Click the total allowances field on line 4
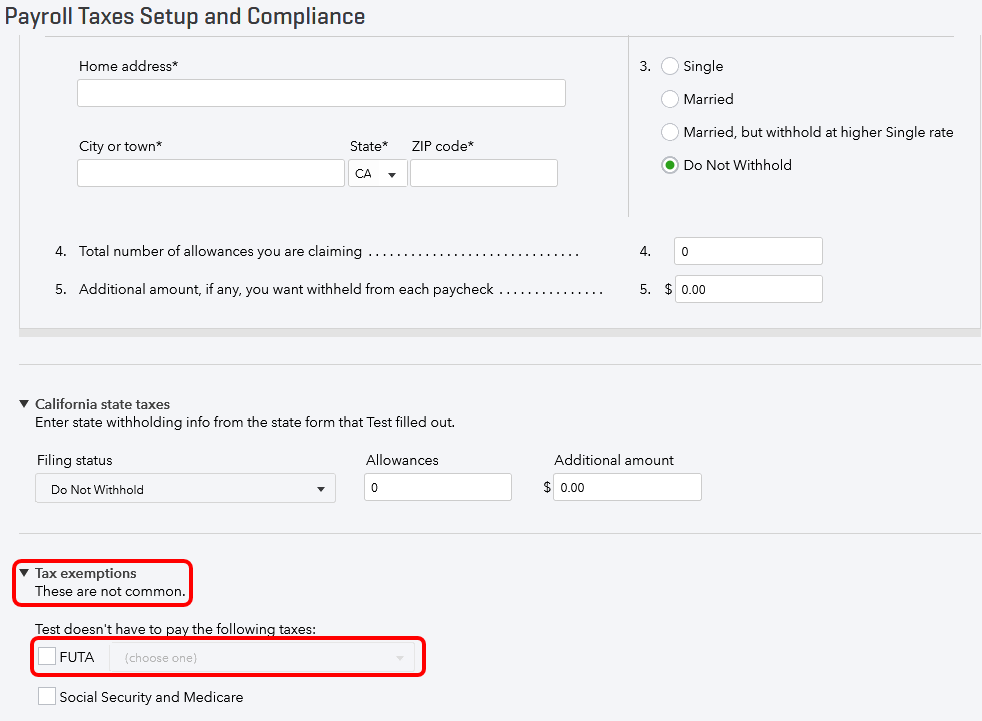The image size is (982, 721). pos(748,251)
